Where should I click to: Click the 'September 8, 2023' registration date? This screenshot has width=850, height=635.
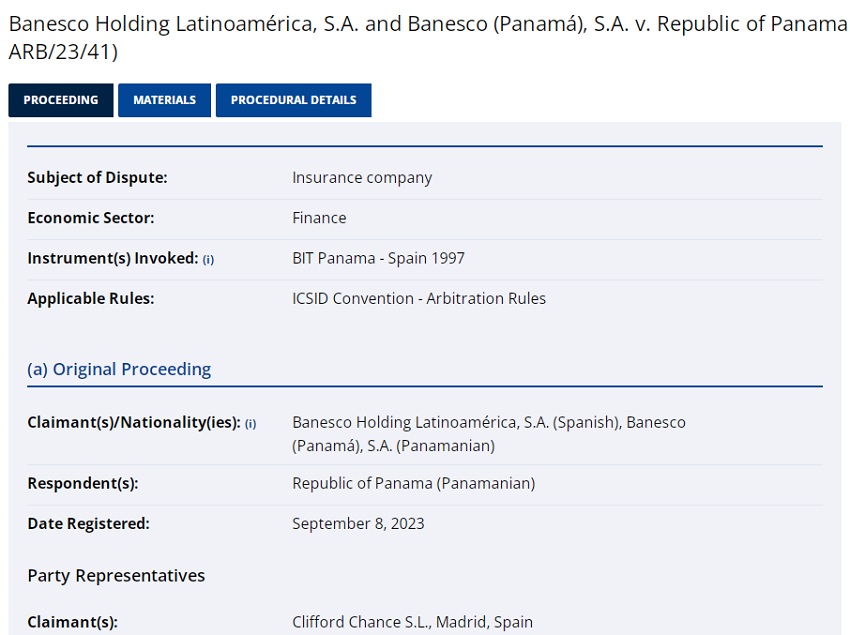[358, 524]
